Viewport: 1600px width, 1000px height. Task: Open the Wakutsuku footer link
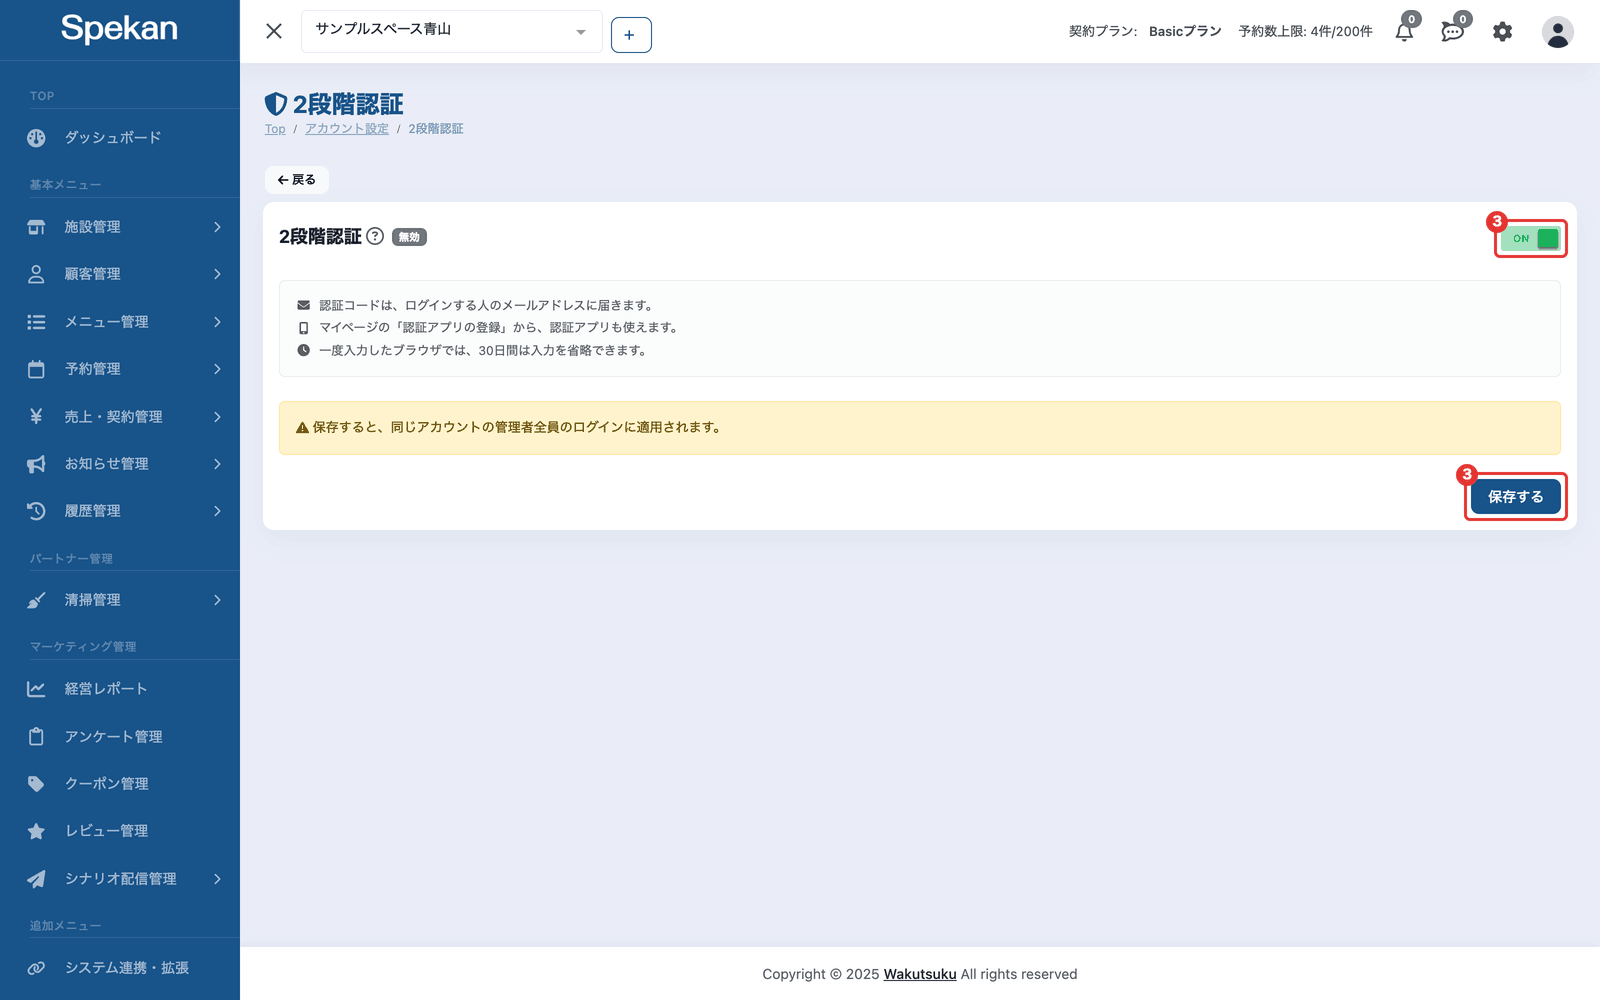coord(920,974)
